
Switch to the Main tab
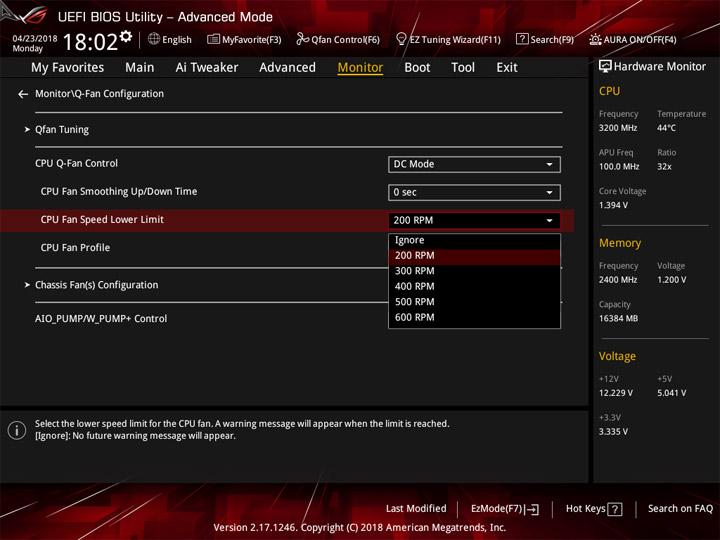click(x=140, y=68)
